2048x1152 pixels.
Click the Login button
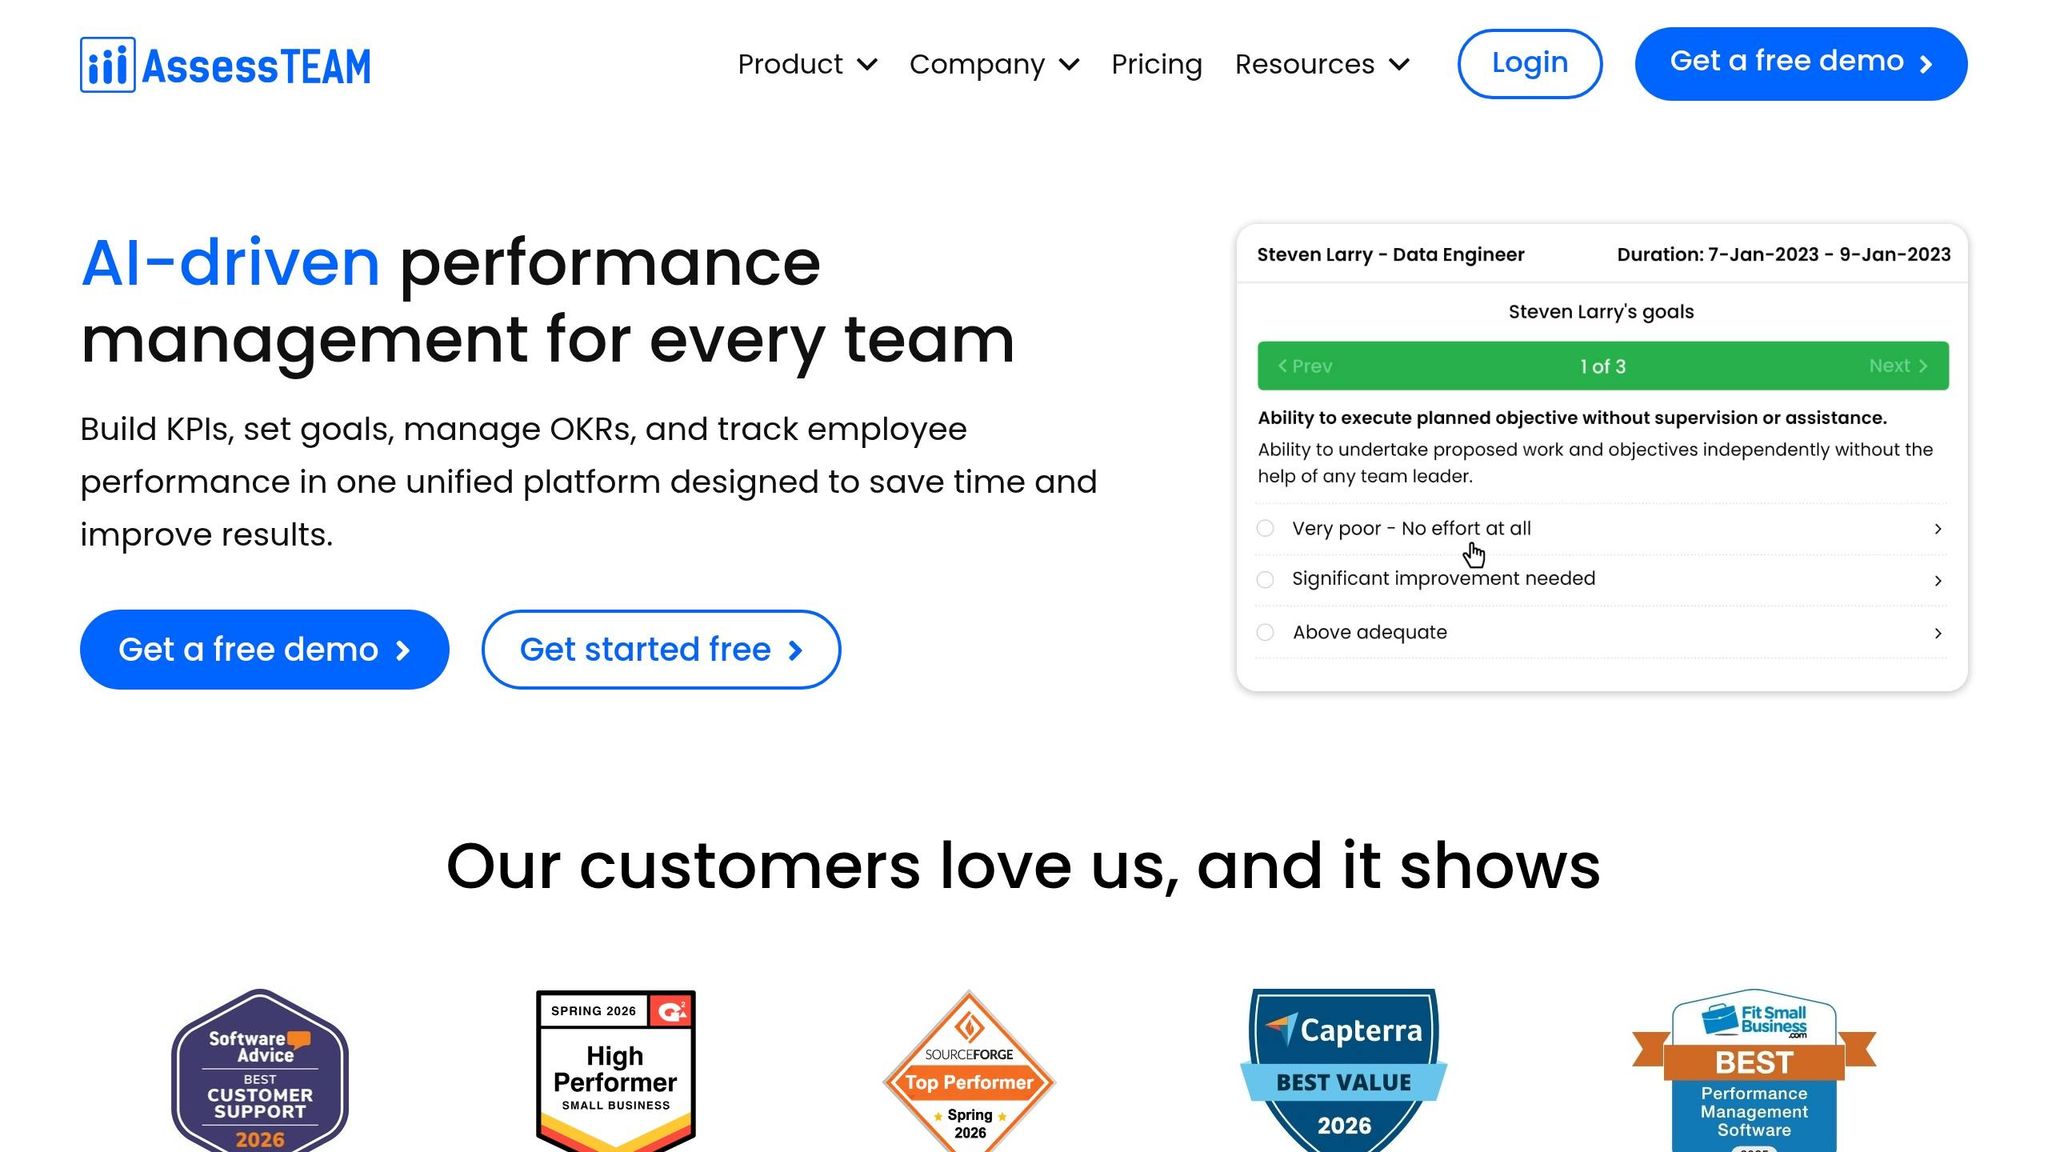coord(1530,63)
